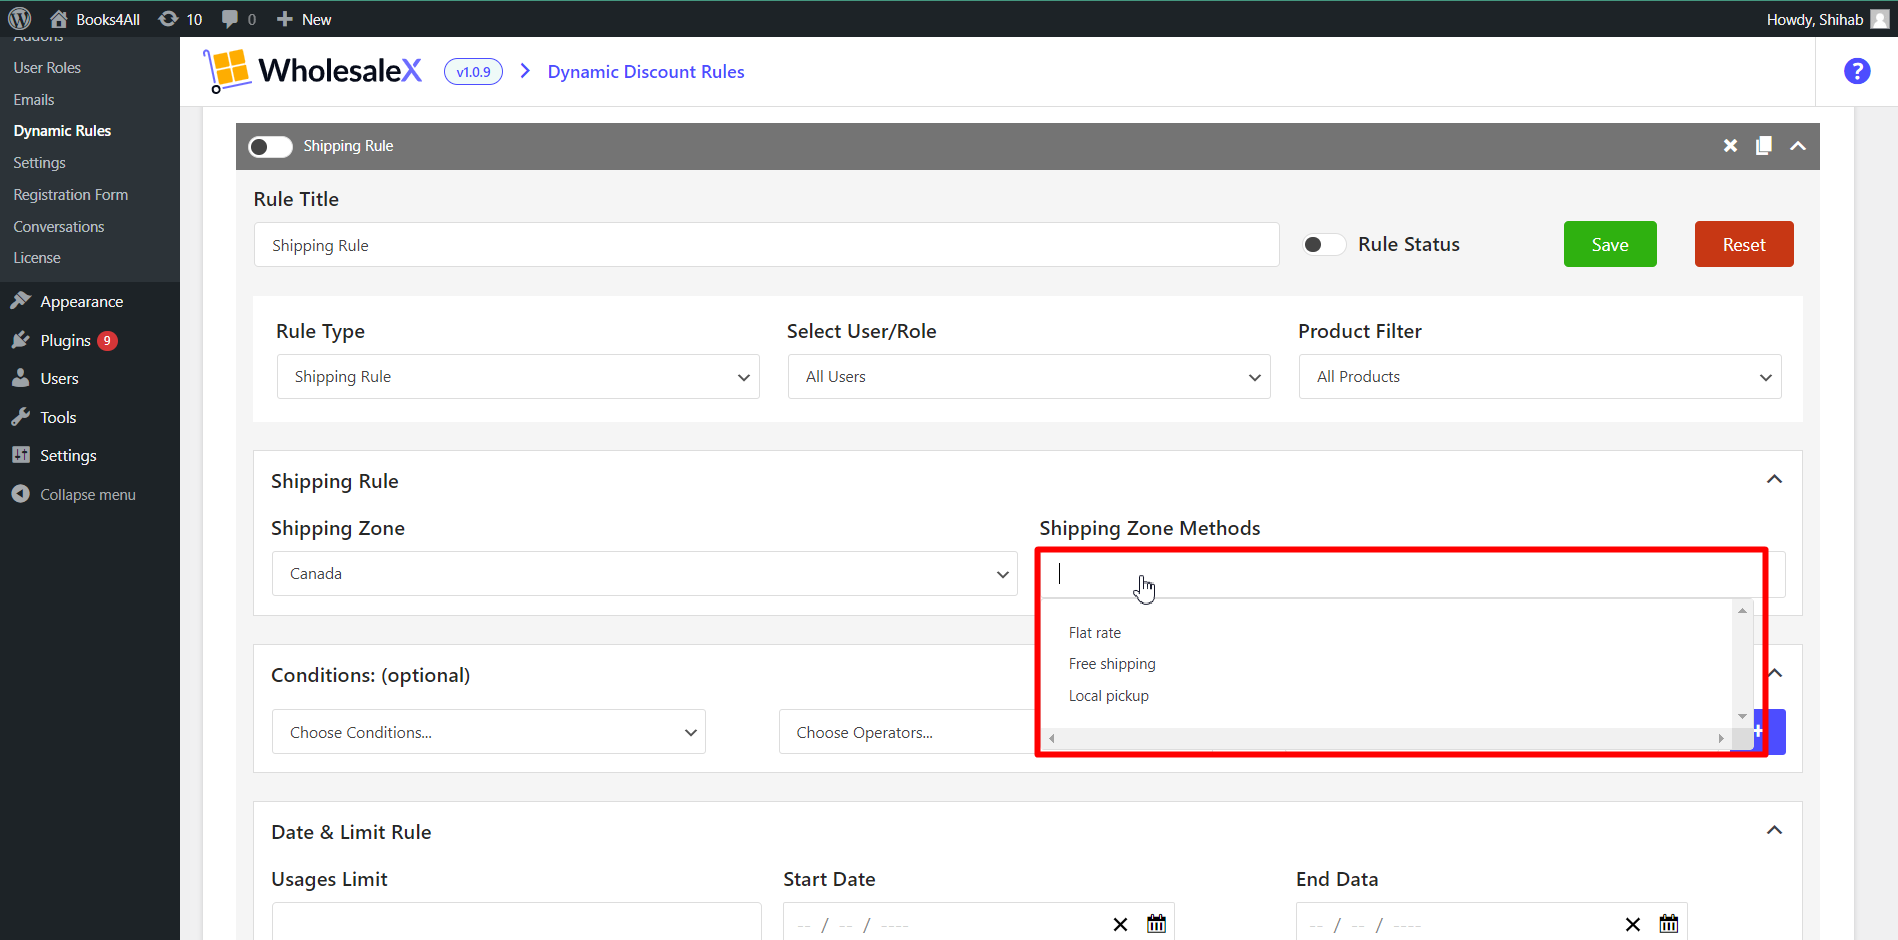Click the Tools wrench icon
The width and height of the screenshot is (1898, 940).
(x=20, y=417)
